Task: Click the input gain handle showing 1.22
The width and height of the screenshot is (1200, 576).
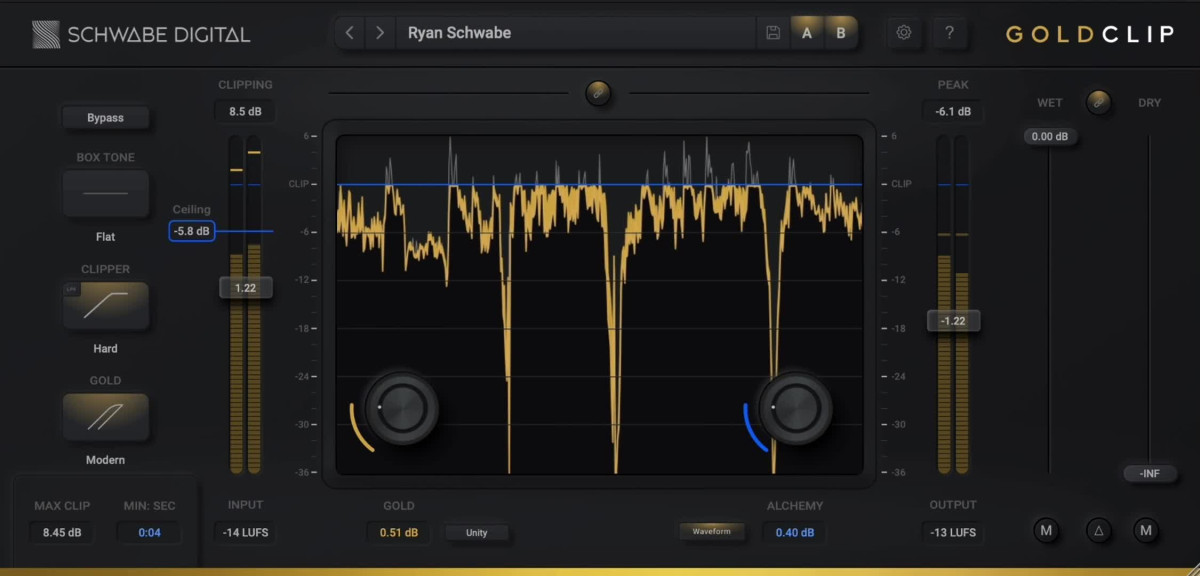Action: (245, 288)
